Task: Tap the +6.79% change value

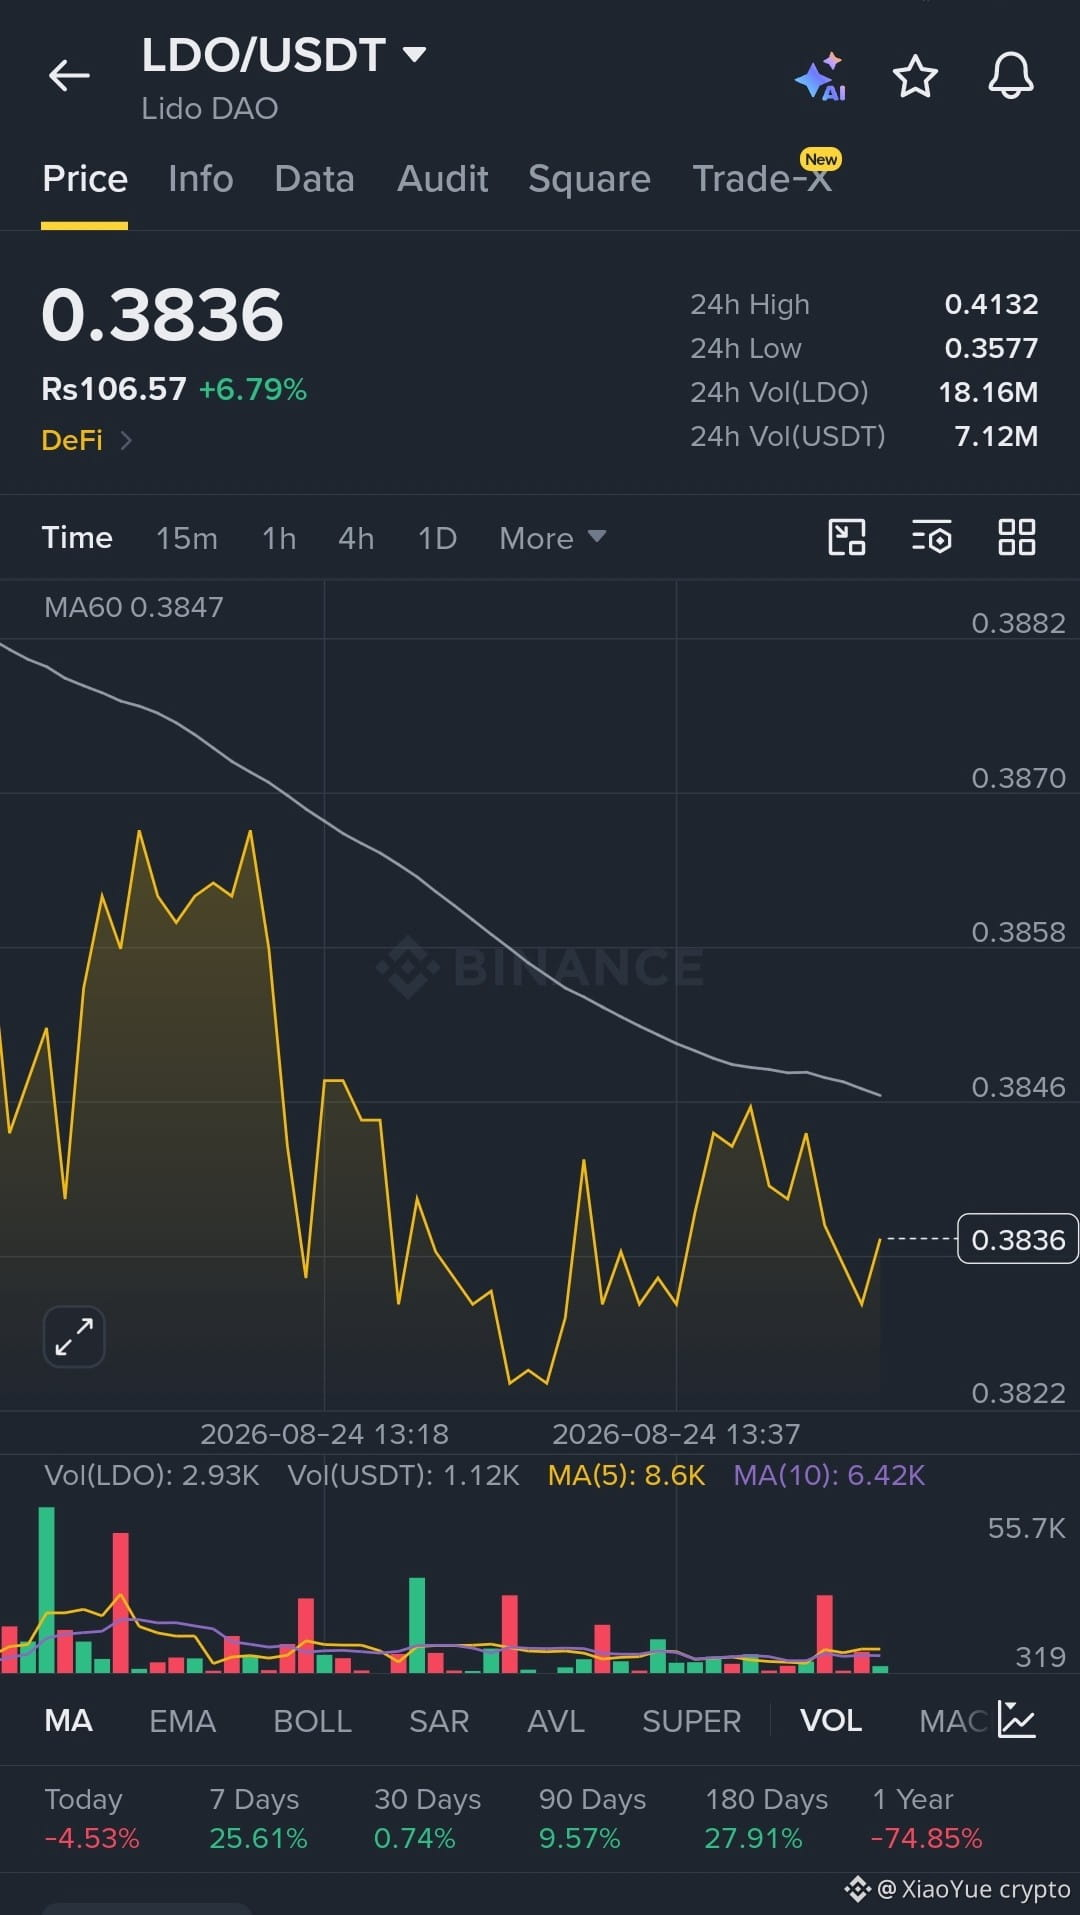Action: pos(253,389)
